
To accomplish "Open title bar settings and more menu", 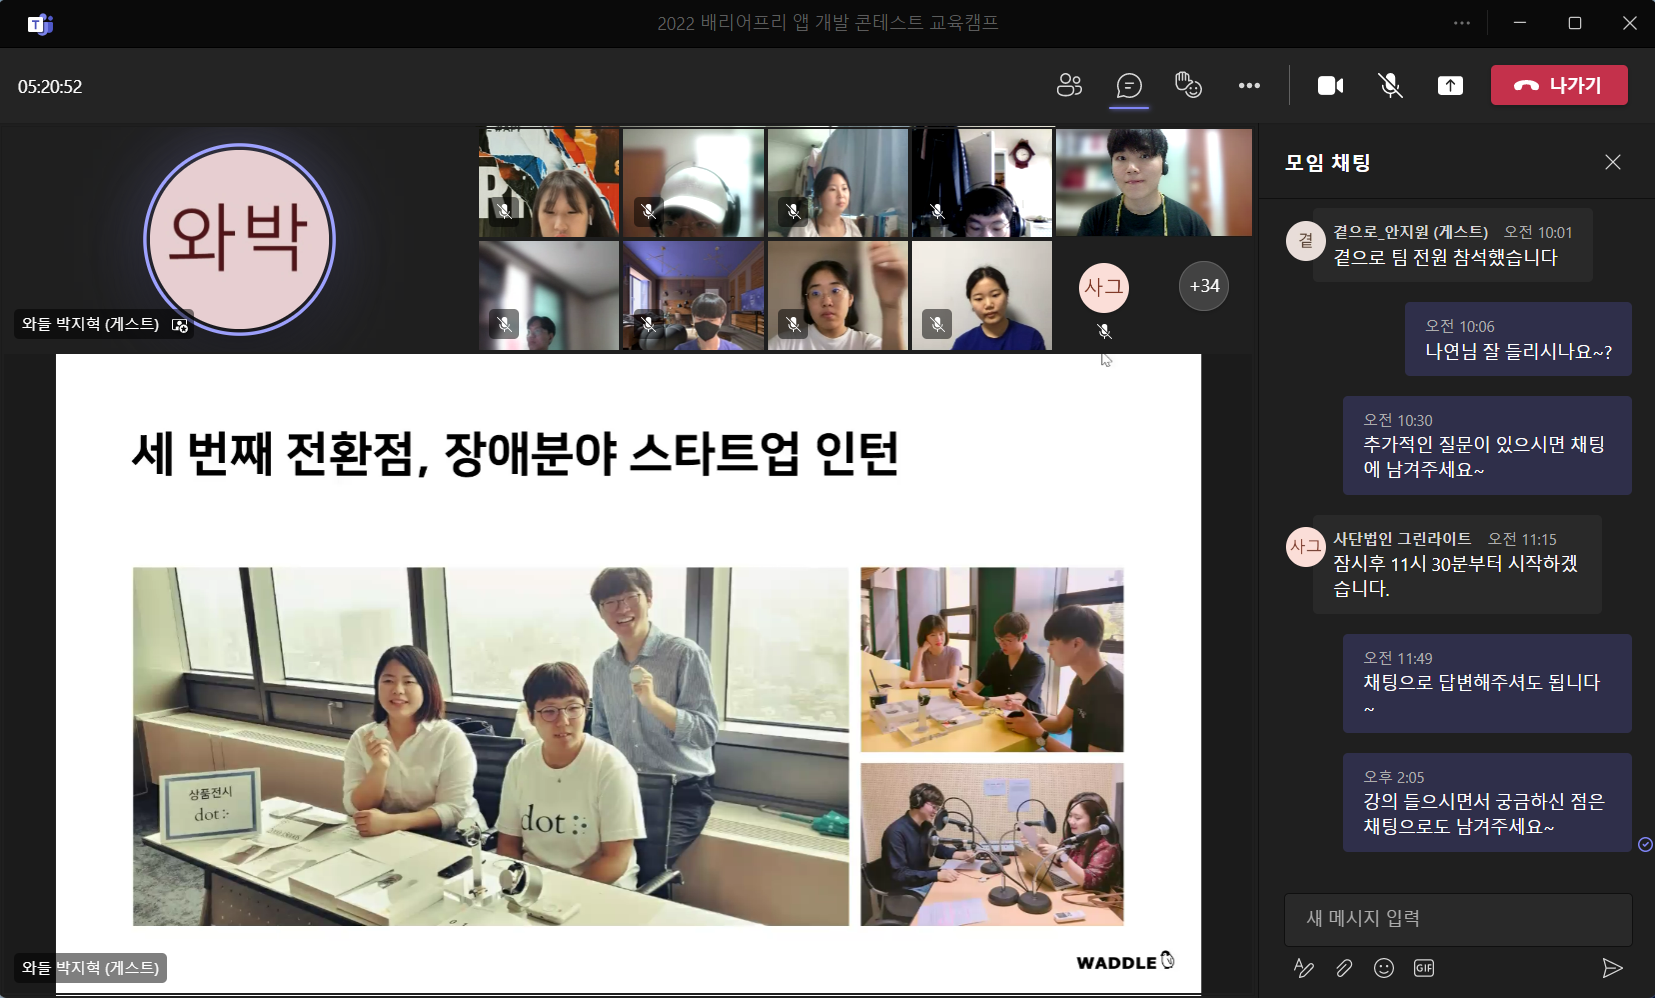I will click(1462, 23).
